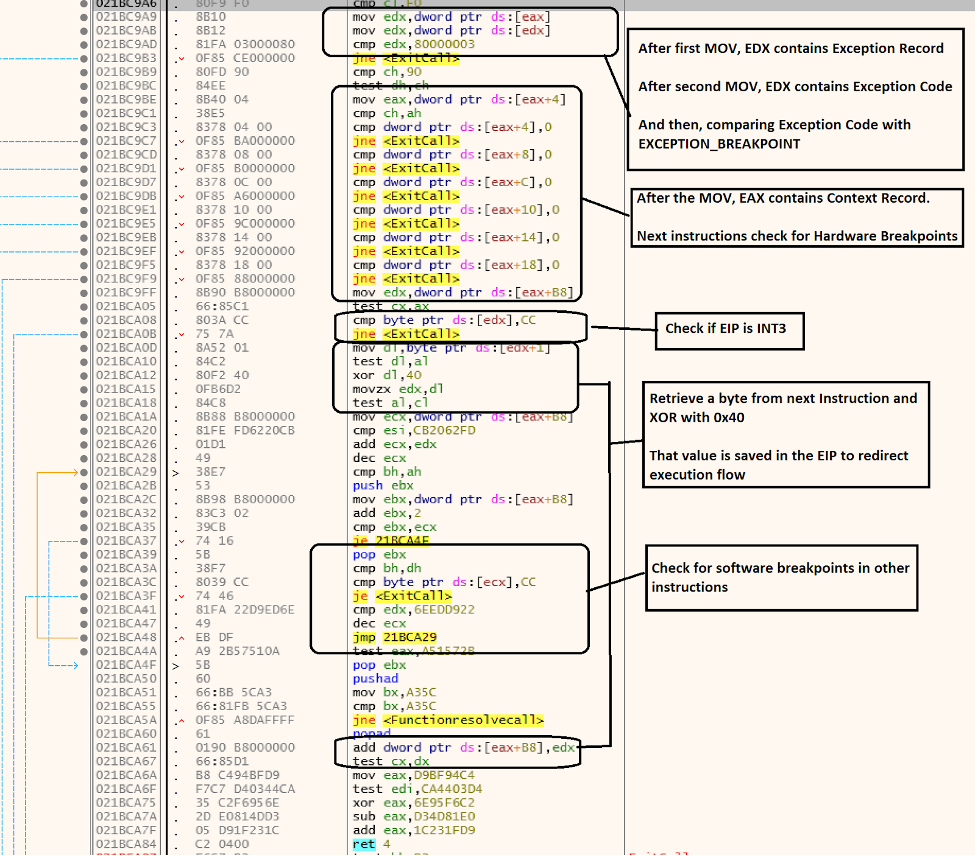Toggle breakpoint dot at address 021BCA3C

(x=83, y=583)
